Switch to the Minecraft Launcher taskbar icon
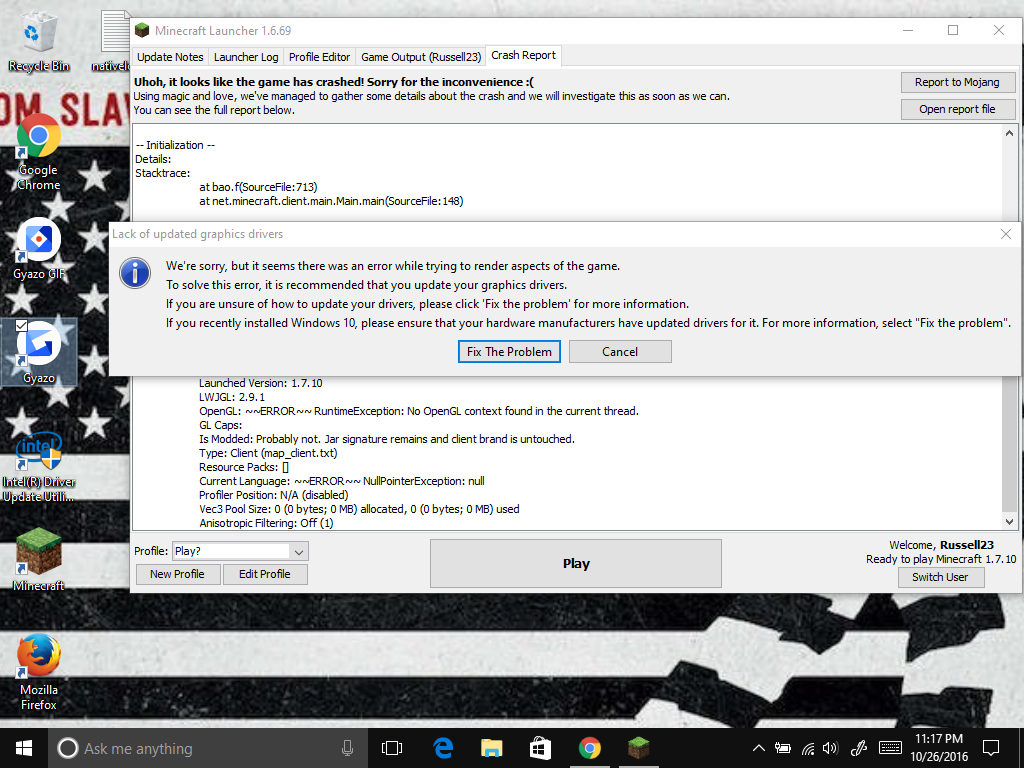1024x768 pixels. coord(639,748)
